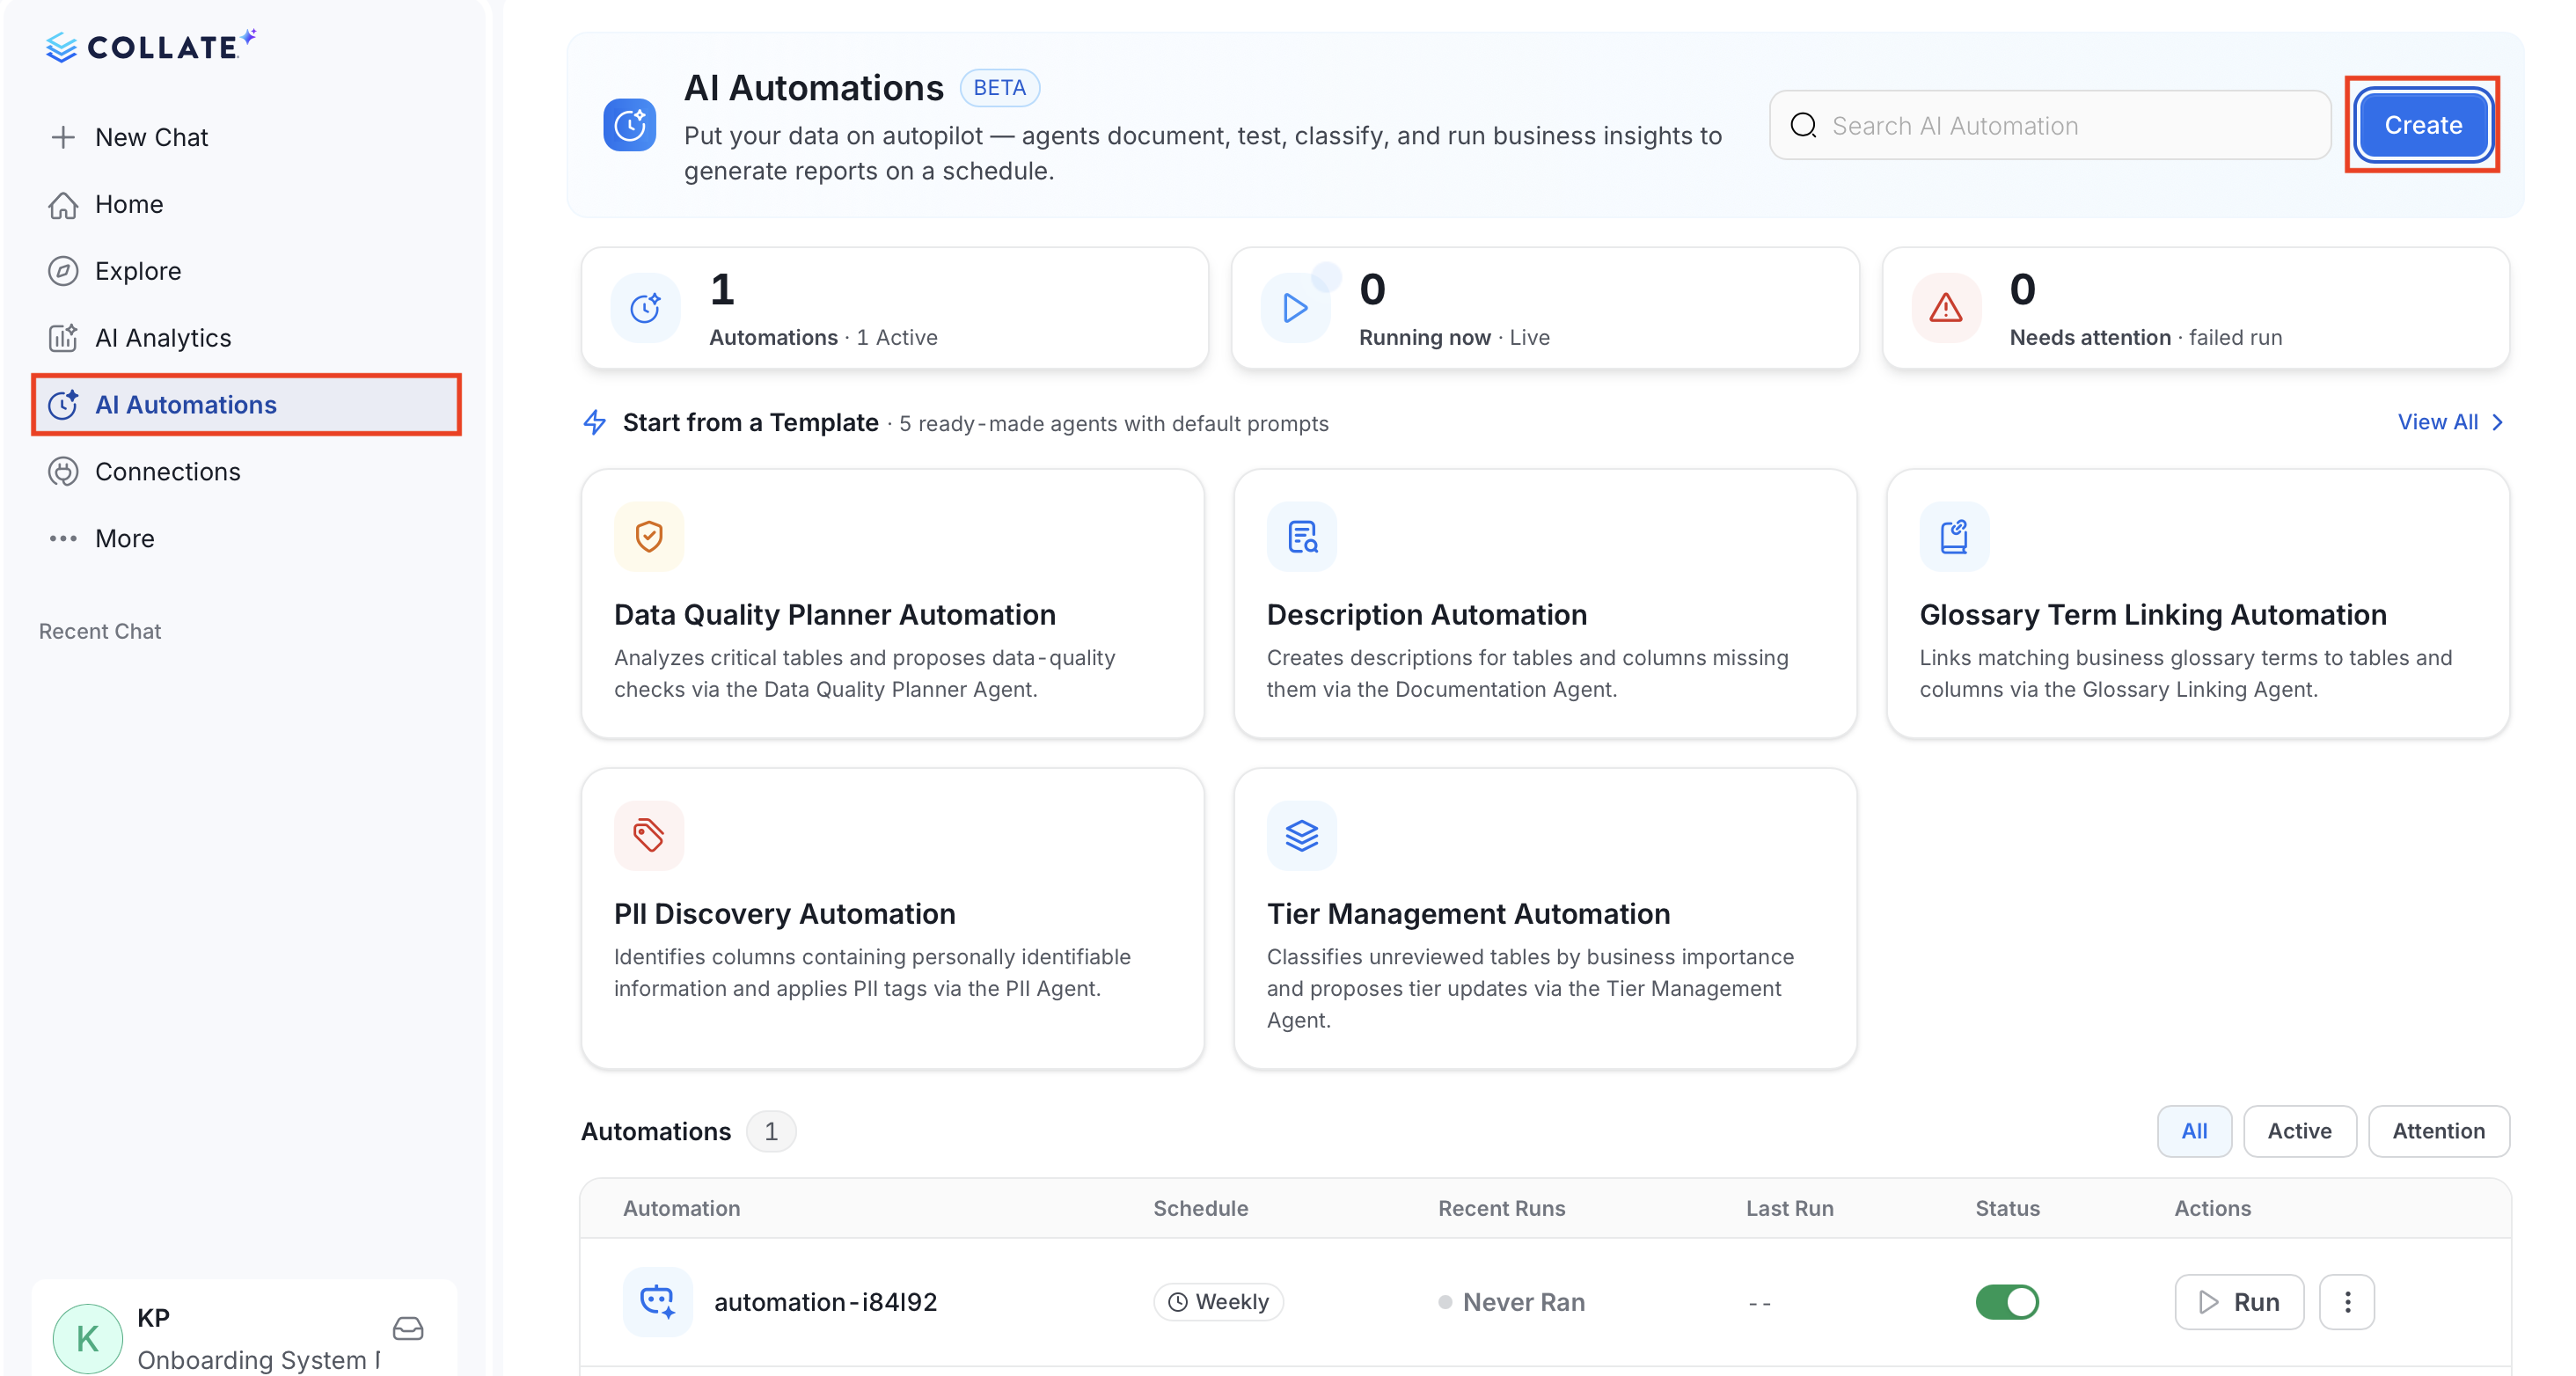The width and height of the screenshot is (2576, 1376).
Task: Click the Automations count card icon
Action: coord(645,308)
